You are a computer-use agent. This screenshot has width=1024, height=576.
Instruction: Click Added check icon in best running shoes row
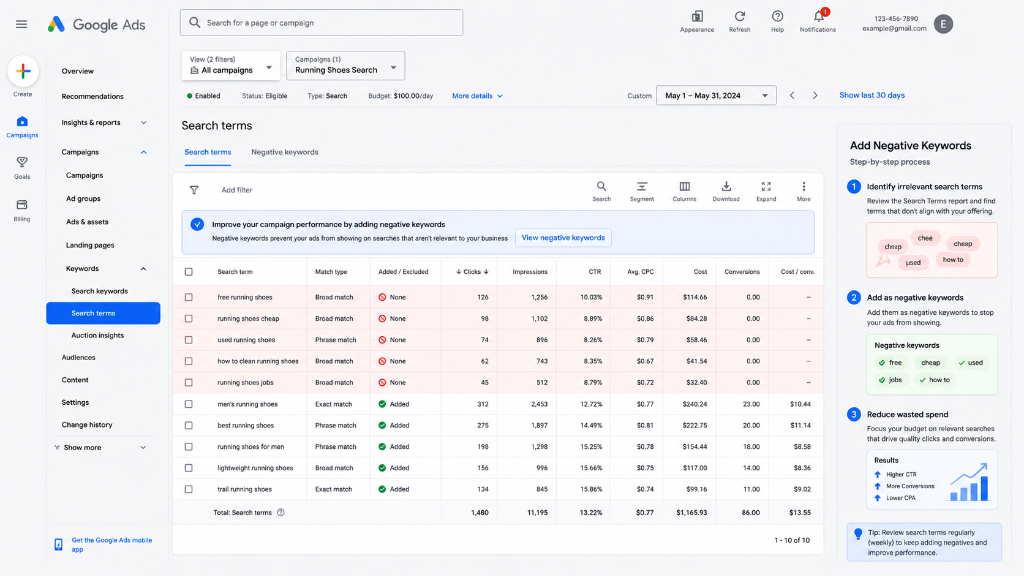382,425
